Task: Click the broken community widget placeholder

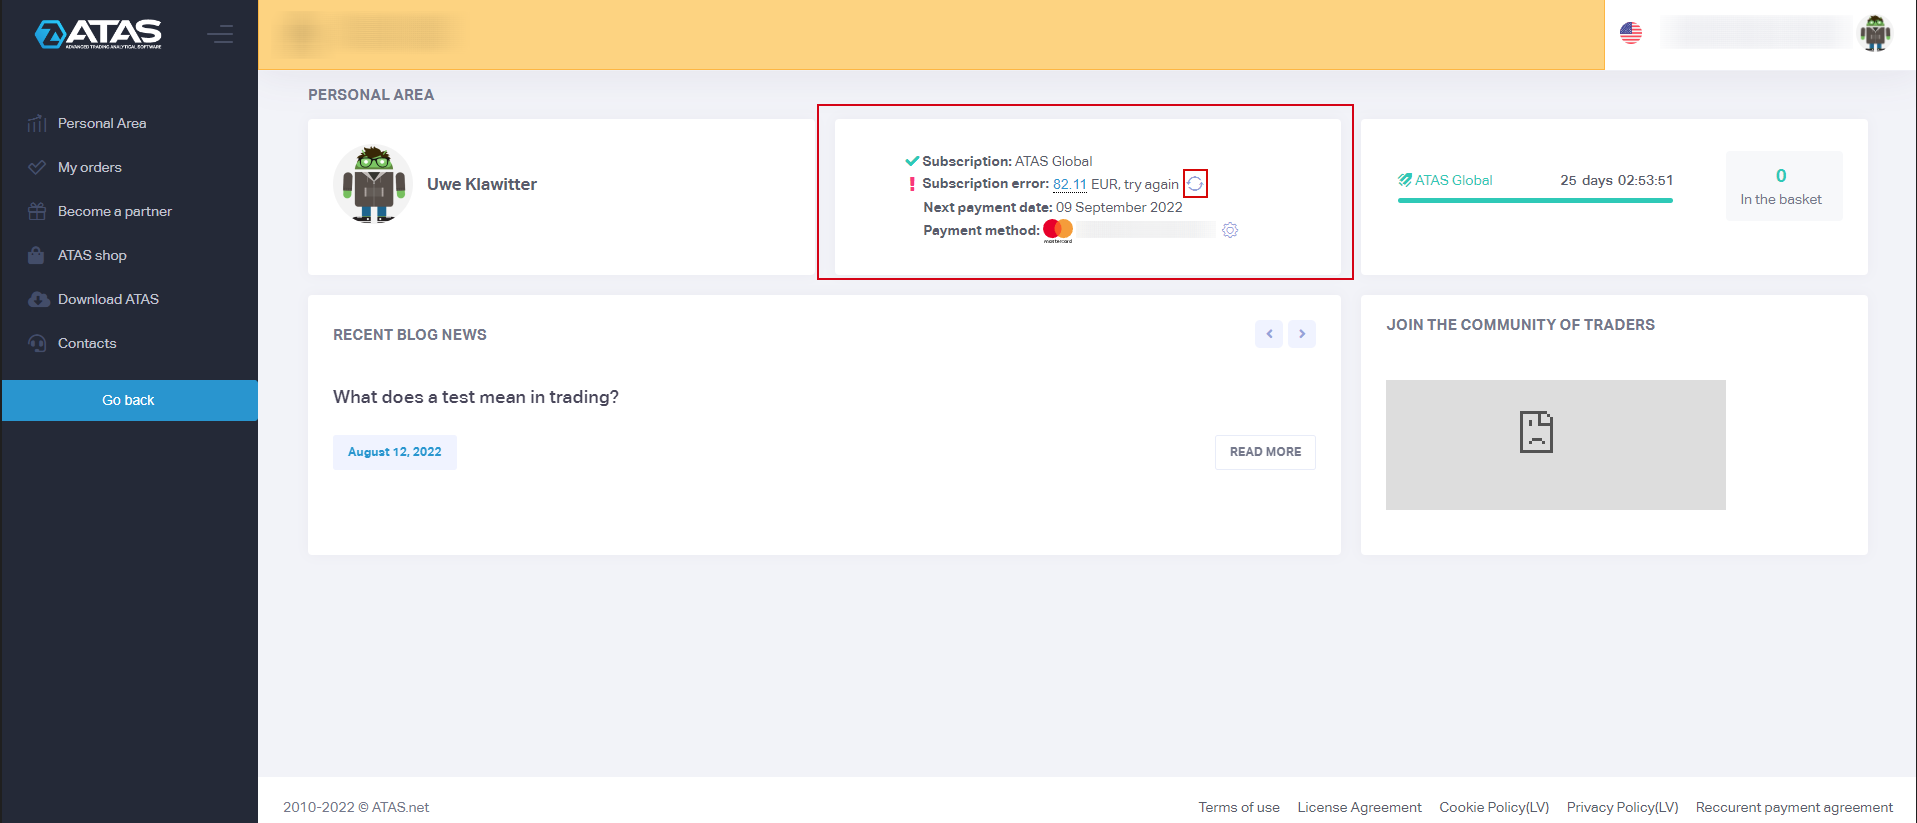Action: tap(1555, 445)
